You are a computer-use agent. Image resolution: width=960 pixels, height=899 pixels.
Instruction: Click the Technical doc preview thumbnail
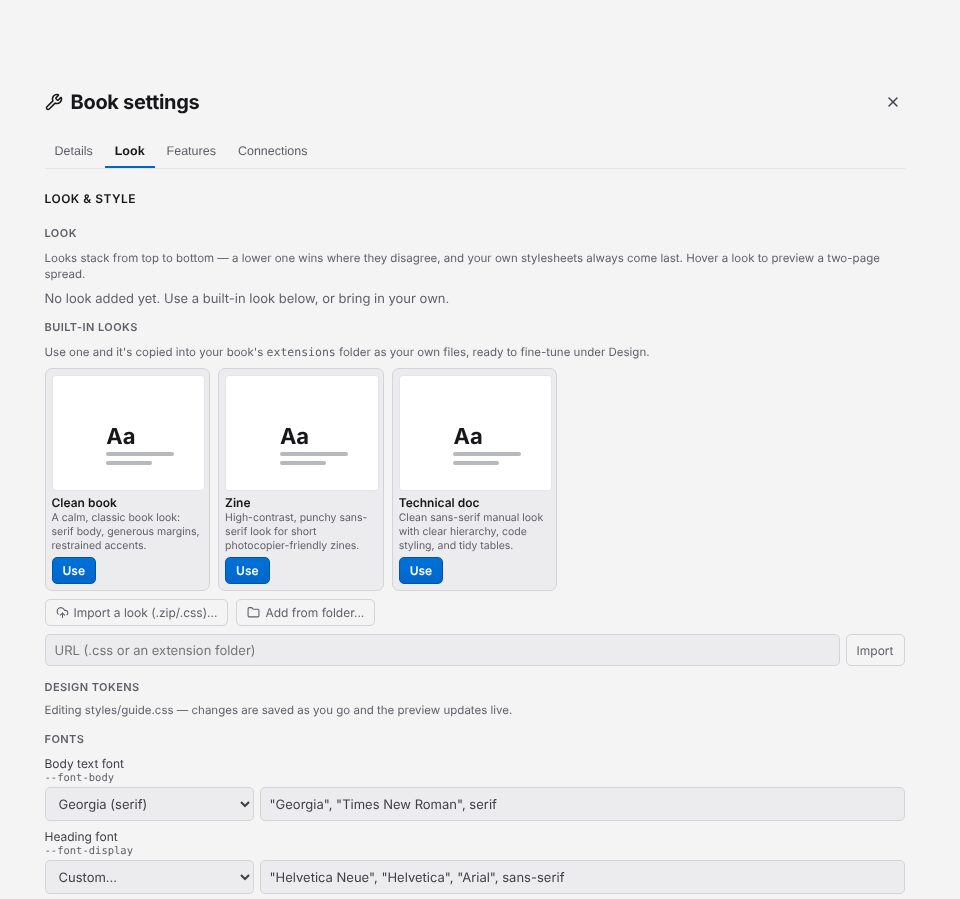pyautogui.click(x=475, y=432)
